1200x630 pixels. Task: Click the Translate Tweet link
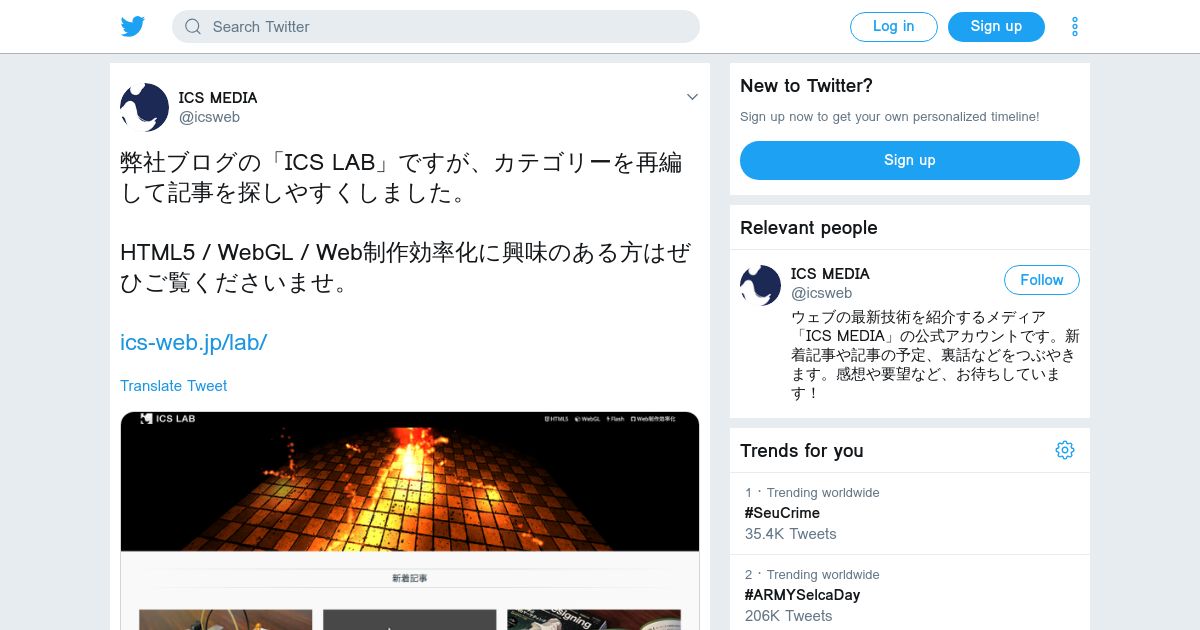pyautogui.click(x=173, y=386)
